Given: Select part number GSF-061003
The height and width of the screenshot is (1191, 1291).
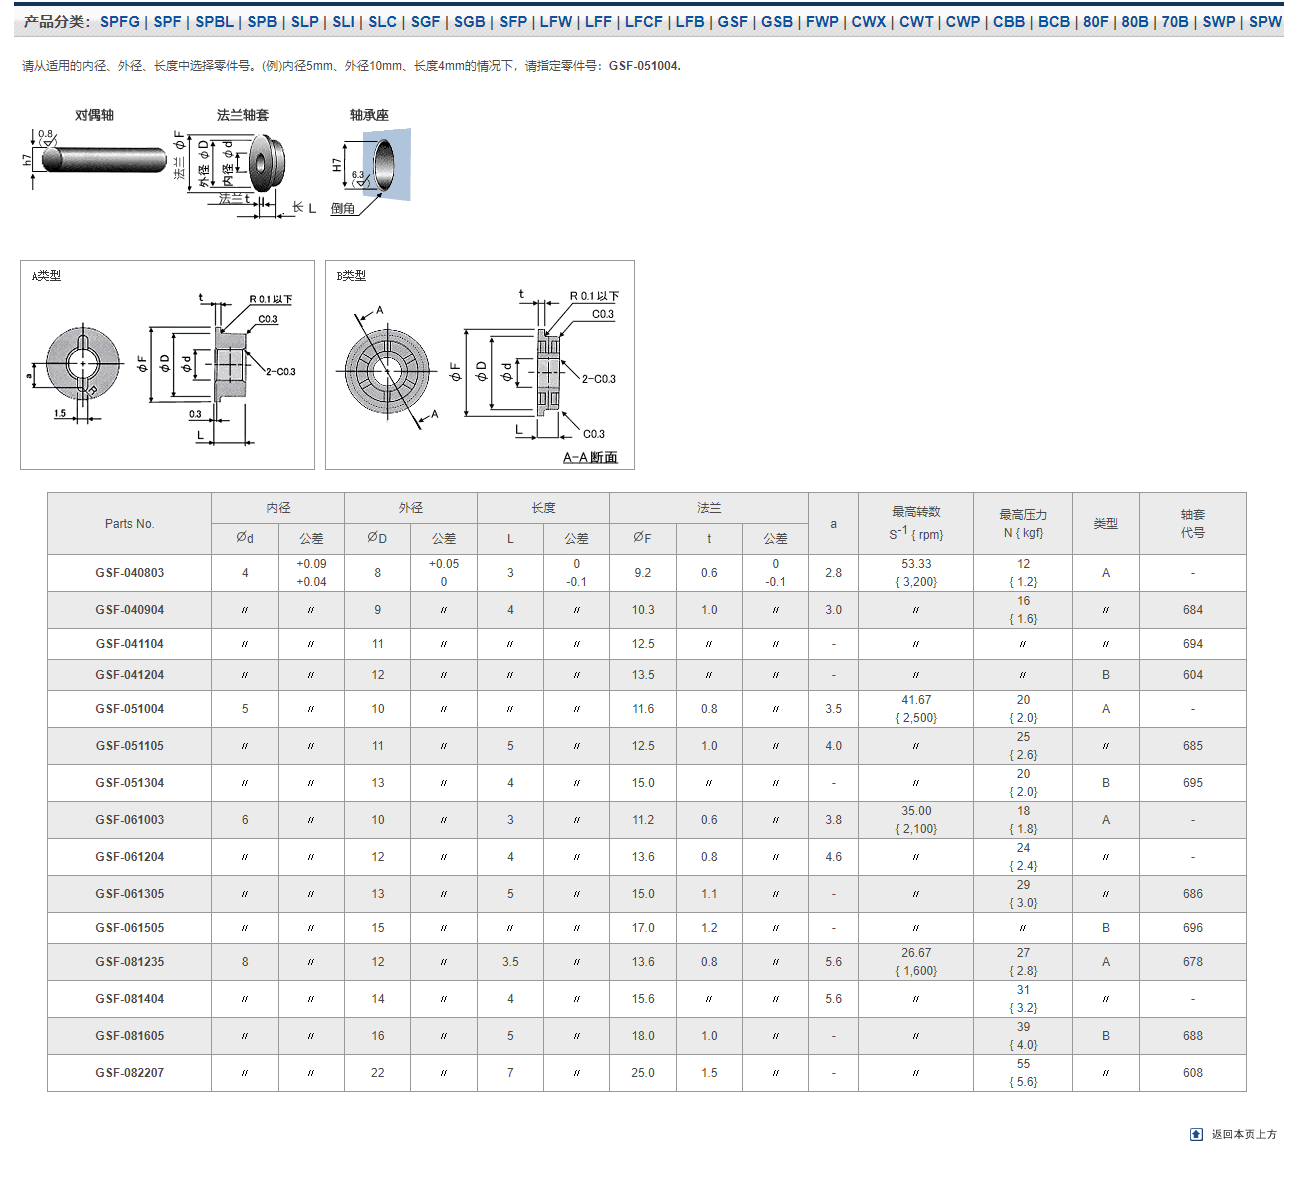Looking at the screenshot, I should [130, 820].
